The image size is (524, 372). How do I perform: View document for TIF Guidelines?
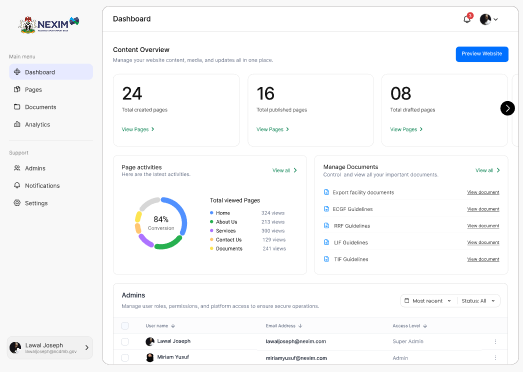click(483, 259)
